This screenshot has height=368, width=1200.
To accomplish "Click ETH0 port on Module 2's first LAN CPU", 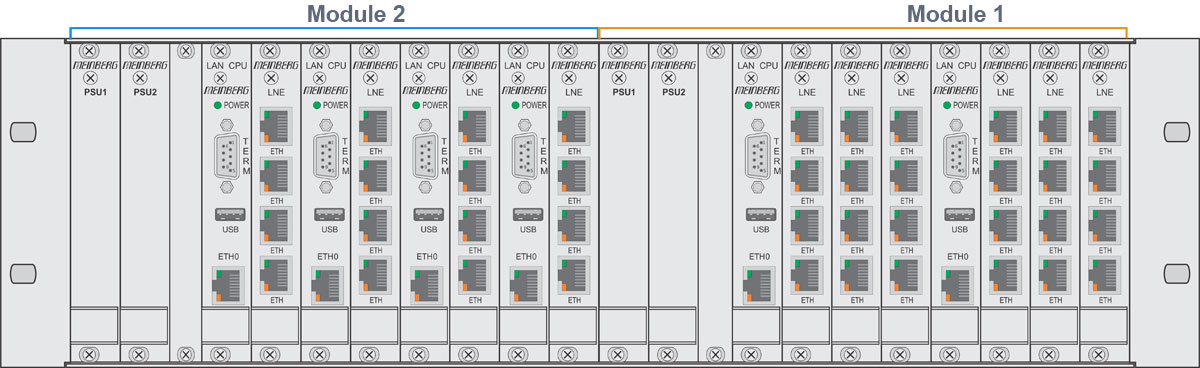I will click(228, 286).
